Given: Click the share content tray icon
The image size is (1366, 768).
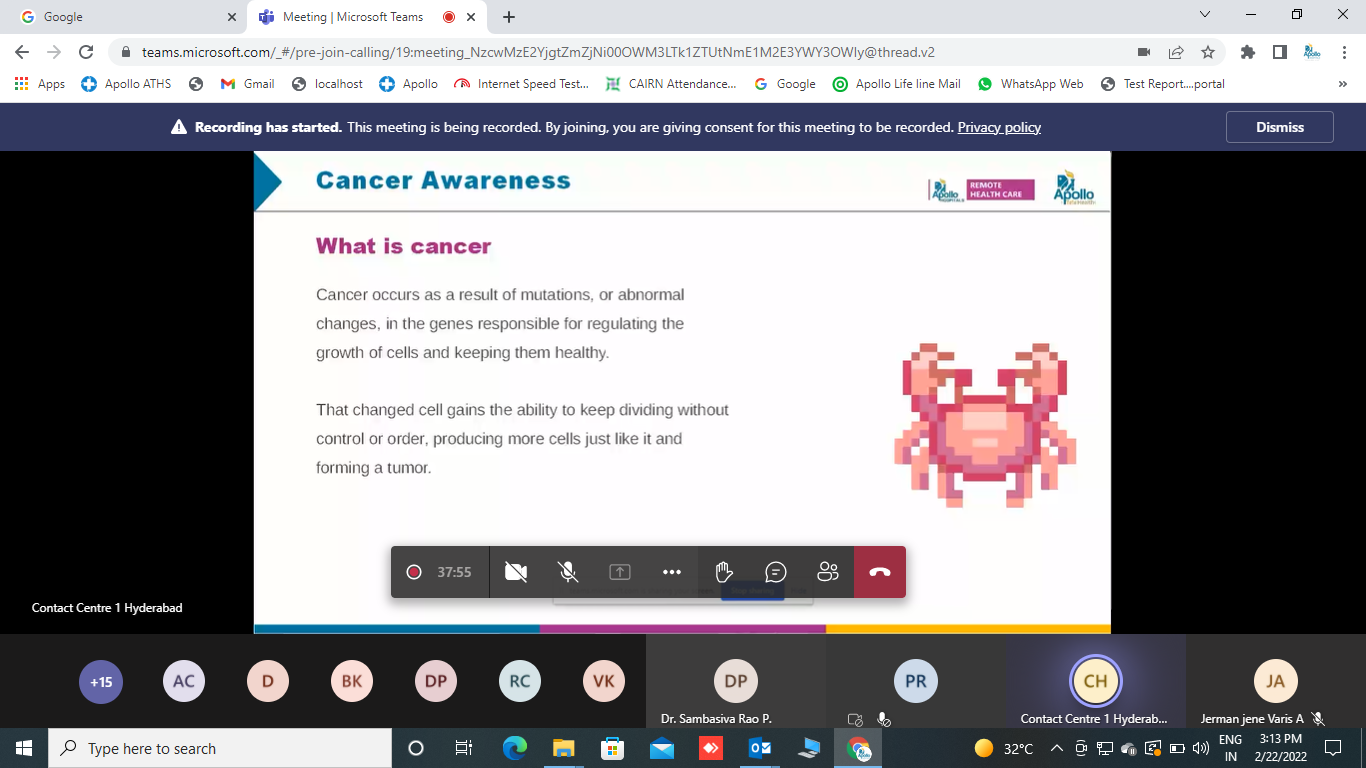Looking at the screenshot, I should [620, 572].
